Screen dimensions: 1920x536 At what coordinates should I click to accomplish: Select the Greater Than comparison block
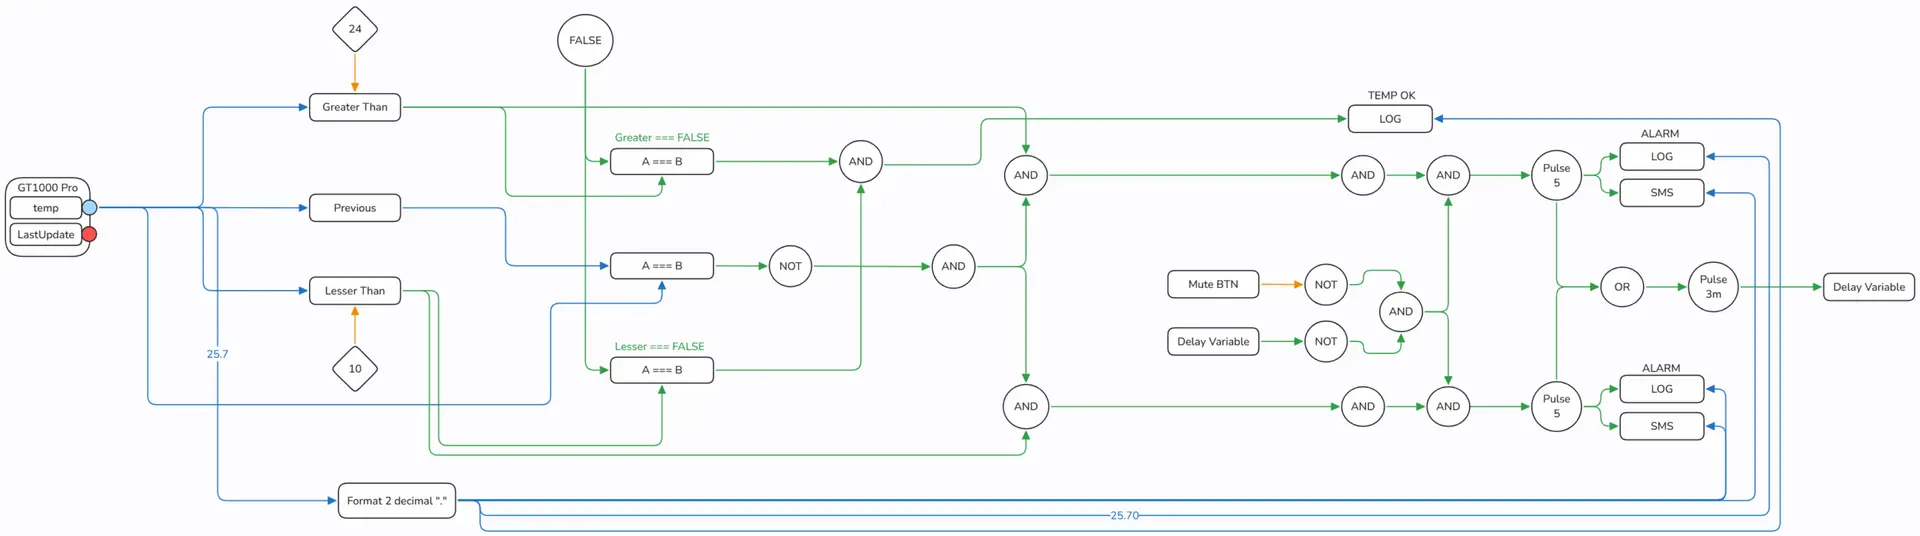(355, 107)
